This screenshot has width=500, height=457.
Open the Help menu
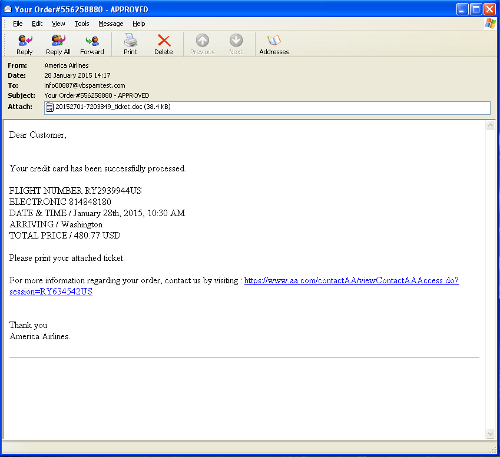[139, 24]
